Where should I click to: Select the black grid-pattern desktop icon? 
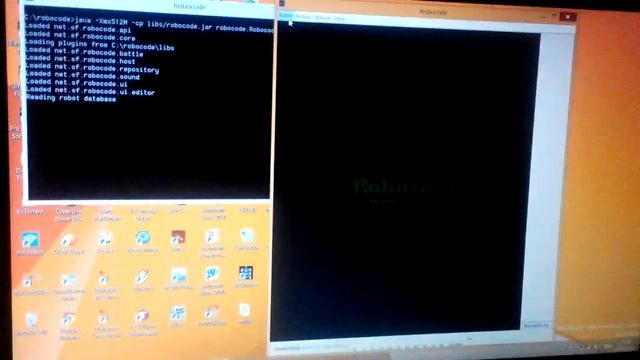(x=246, y=273)
